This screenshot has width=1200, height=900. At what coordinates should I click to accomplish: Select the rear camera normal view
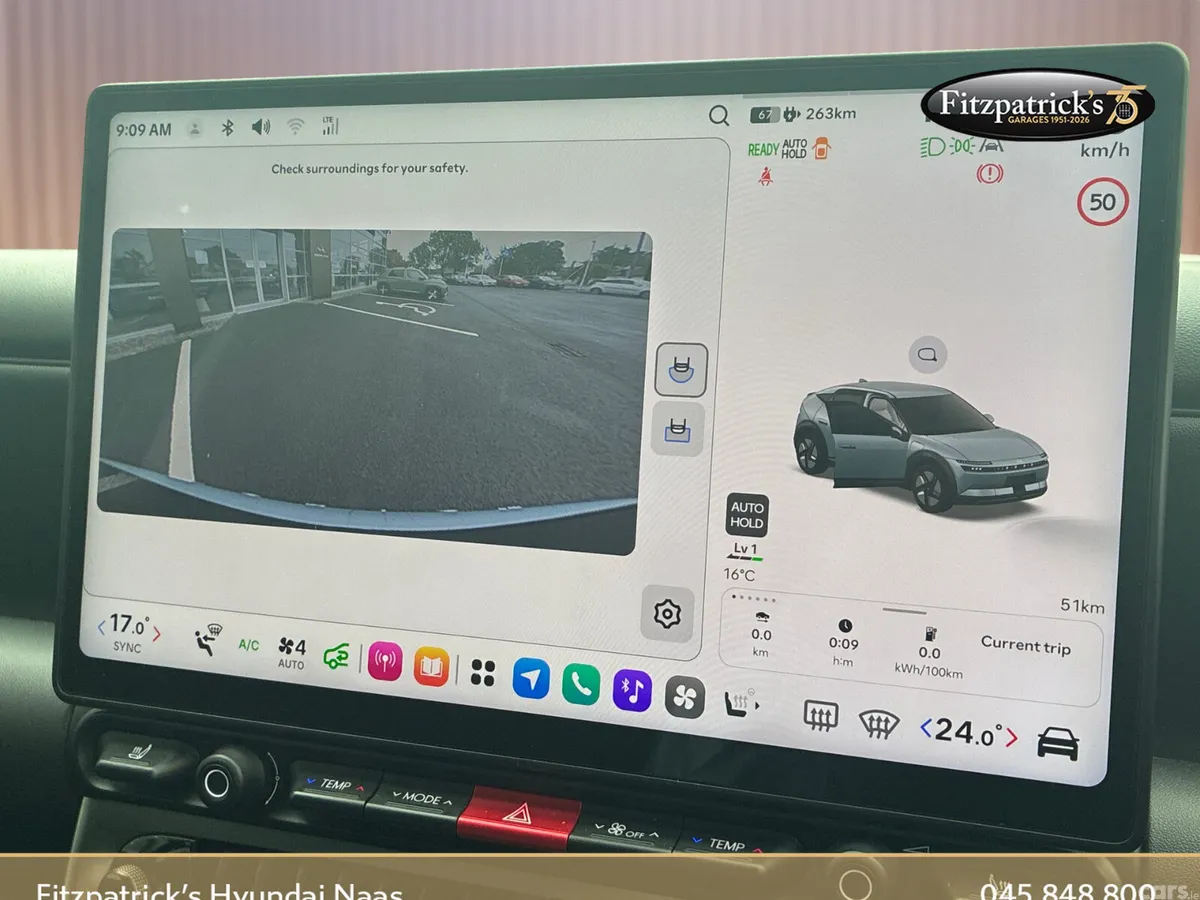pyautogui.click(x=680, y=369)
